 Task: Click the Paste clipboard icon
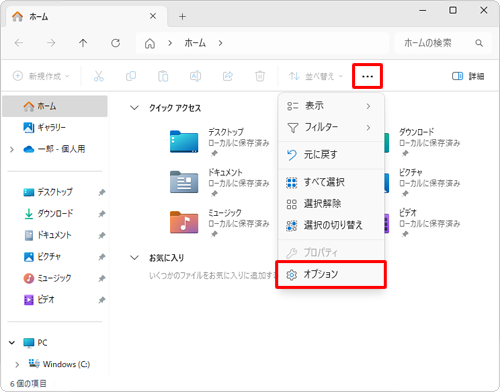point(163,76)
